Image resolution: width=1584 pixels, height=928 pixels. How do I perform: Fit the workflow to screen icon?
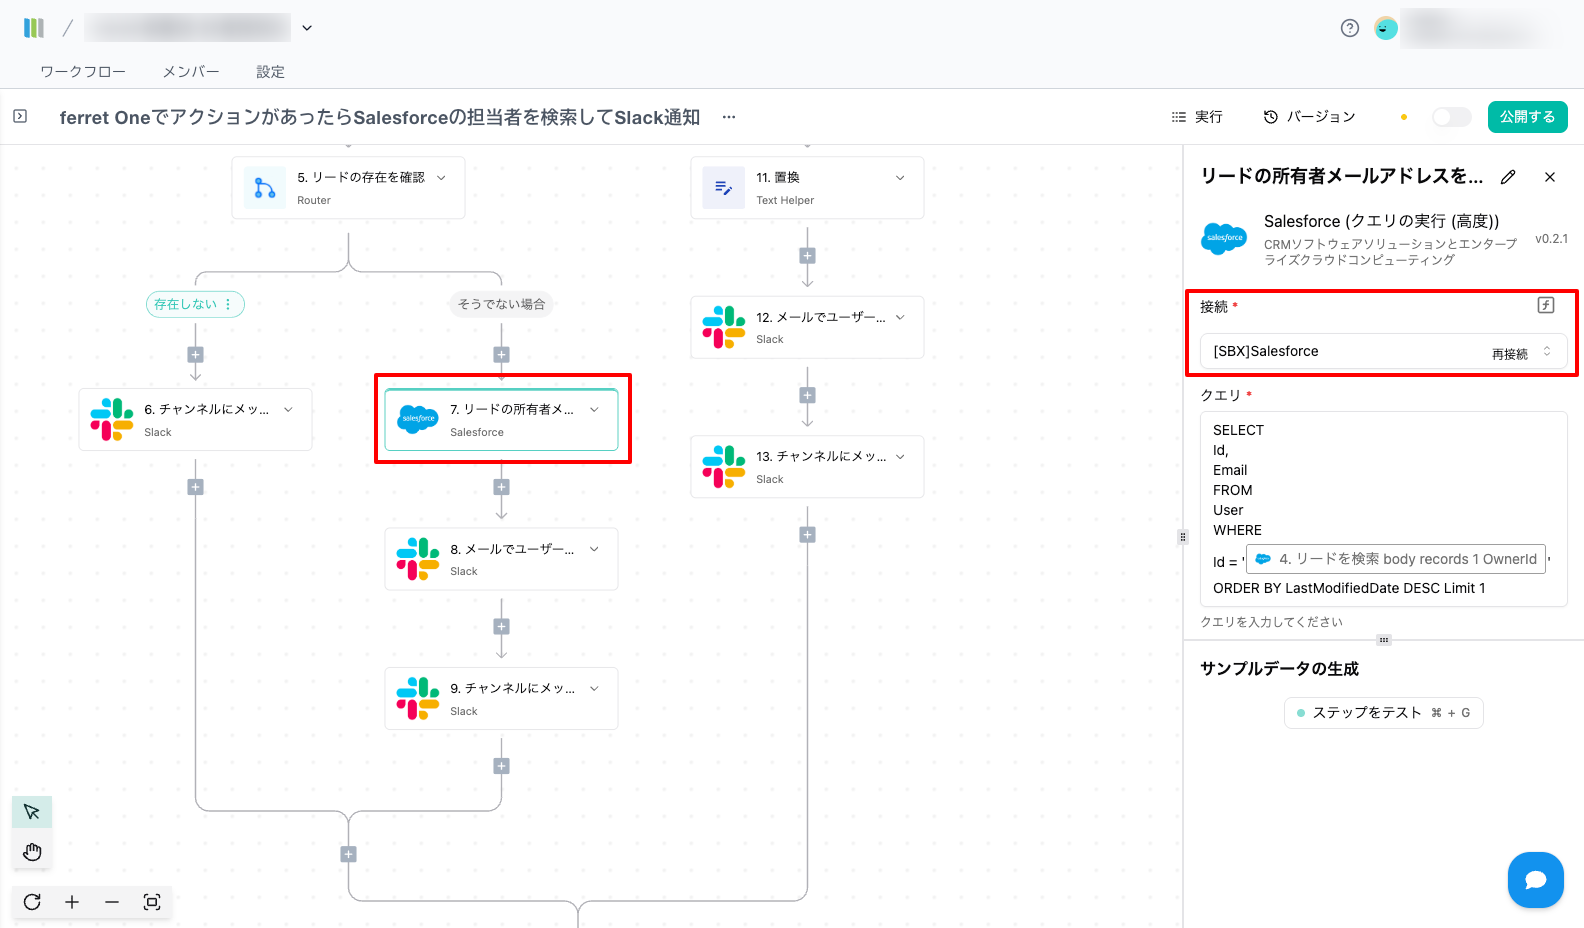[x=152, y=902]
